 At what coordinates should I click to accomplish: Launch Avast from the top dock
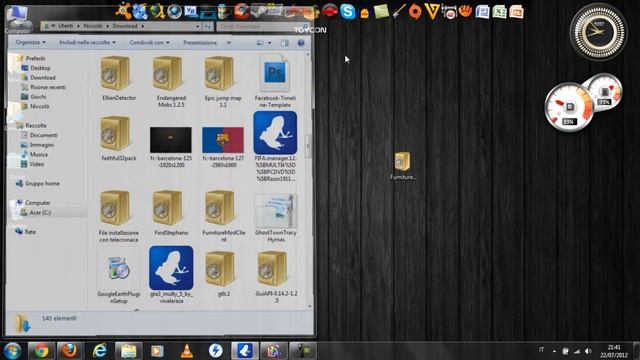(x=123, y=11)
